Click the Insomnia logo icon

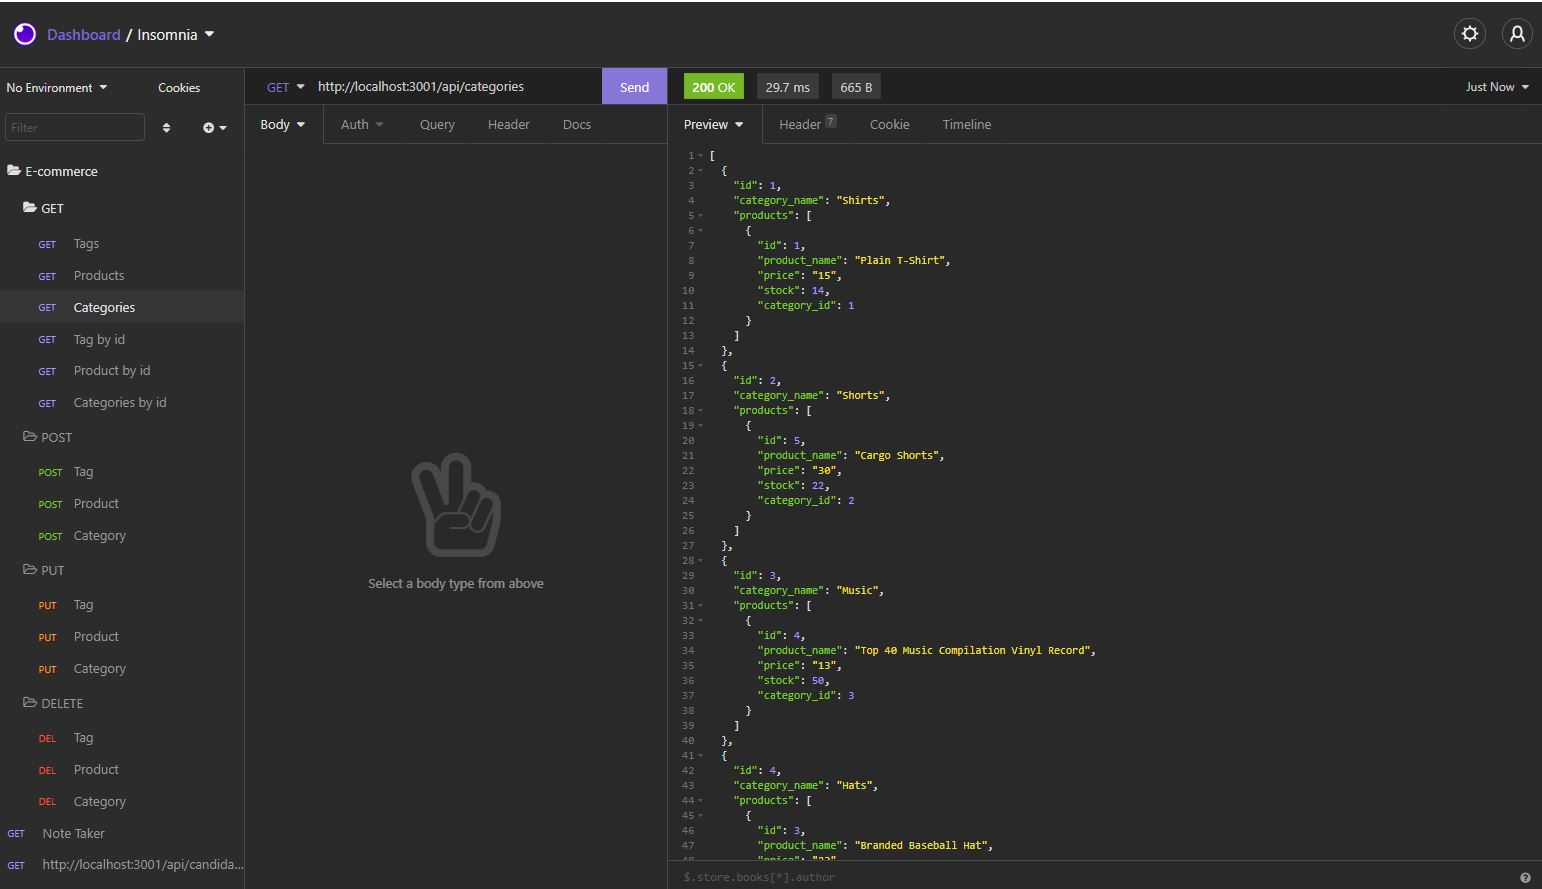(x=24, y=33)
